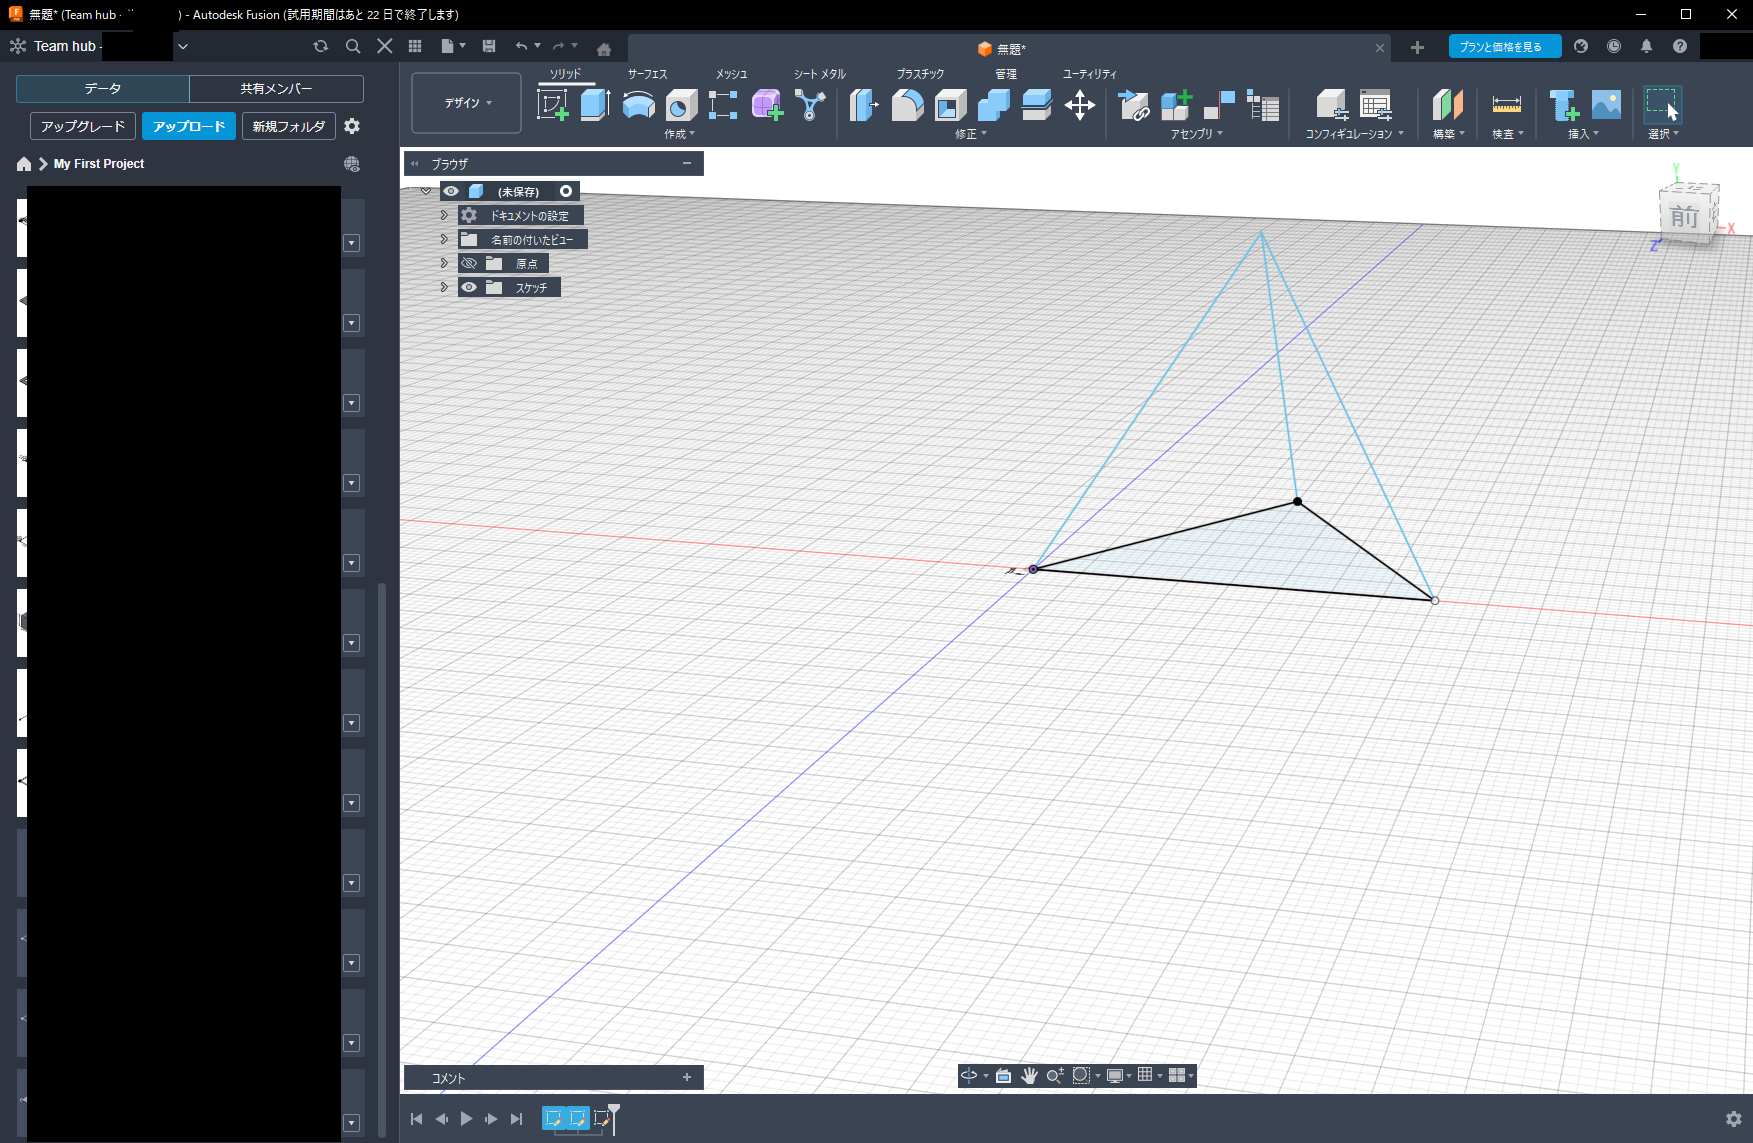Image resolution: width=1753 pixels, height=1143 pixels.
Task: Click the Fillet tool icon
Action: coord(907,105)
